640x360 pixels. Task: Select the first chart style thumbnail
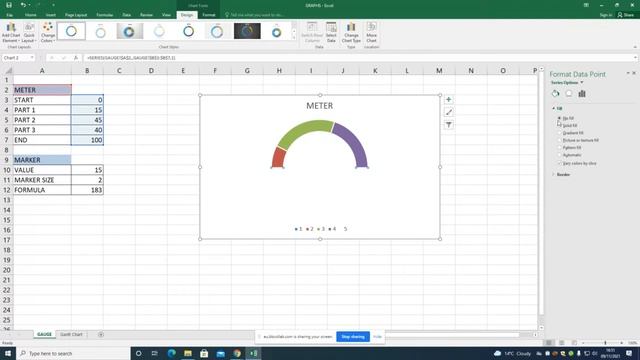click(x=71, y=31)
